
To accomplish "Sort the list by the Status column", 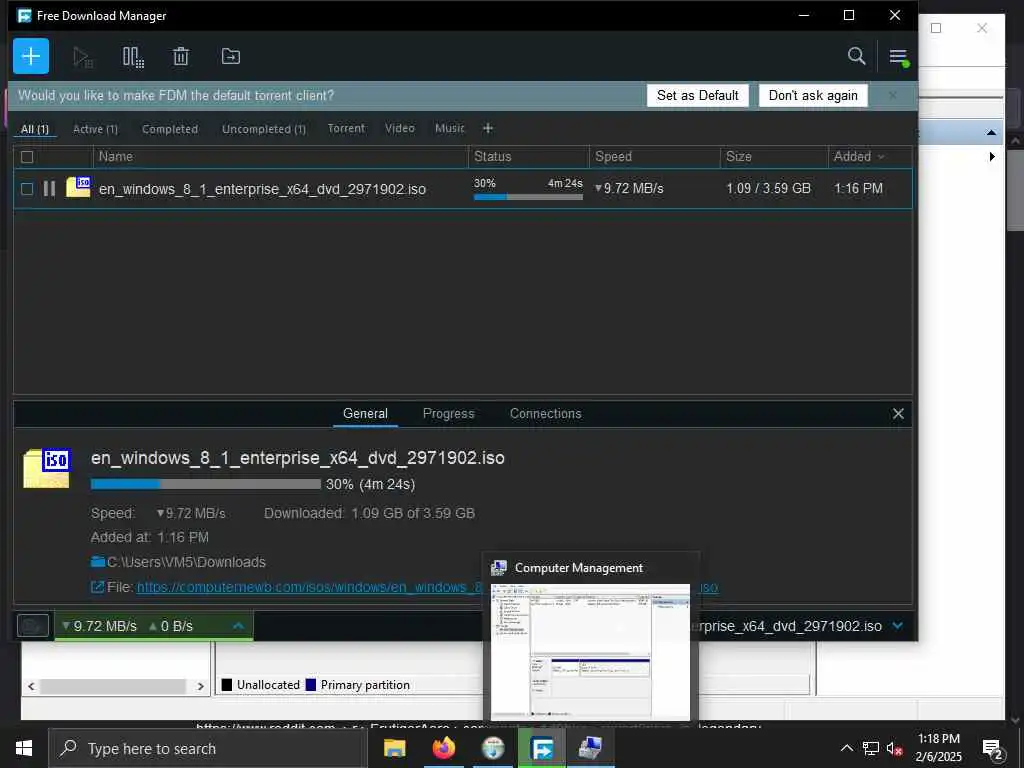I will (x=529, y=157).
